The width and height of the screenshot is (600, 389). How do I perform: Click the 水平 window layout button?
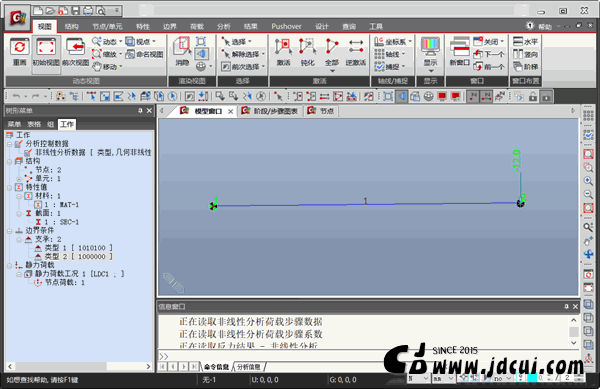click(x=526, y=41)
